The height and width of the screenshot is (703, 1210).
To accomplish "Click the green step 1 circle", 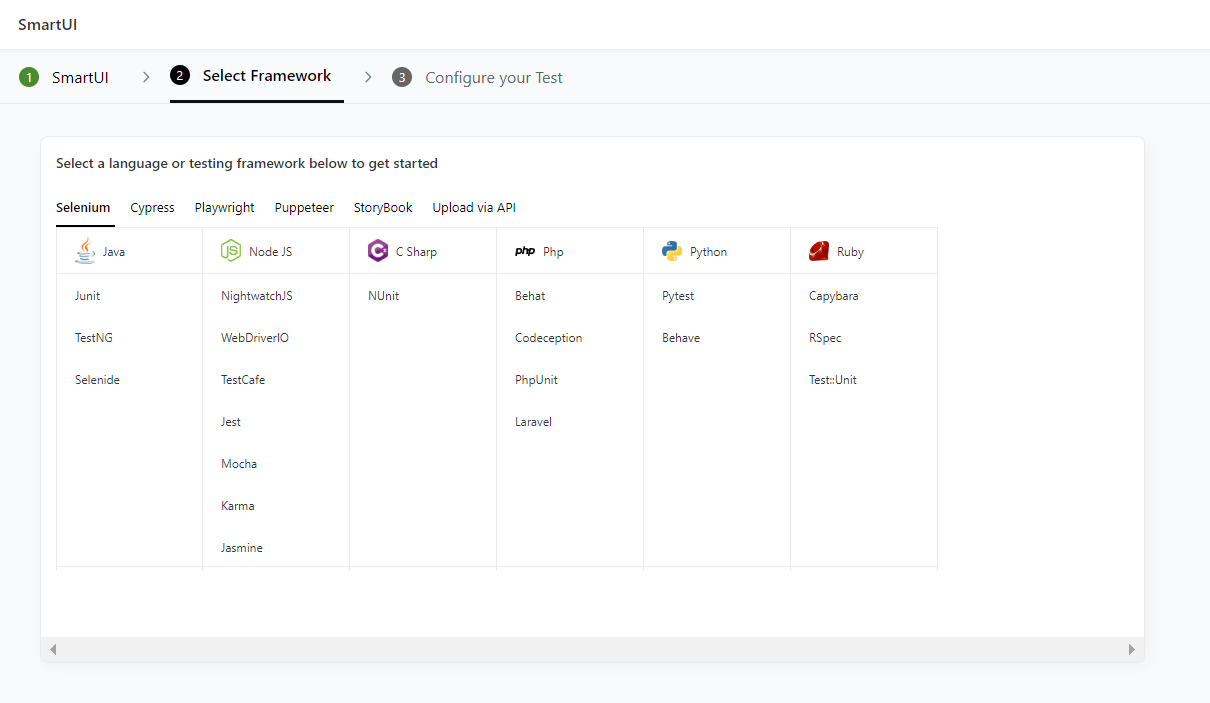I will (x=29, y=77).
